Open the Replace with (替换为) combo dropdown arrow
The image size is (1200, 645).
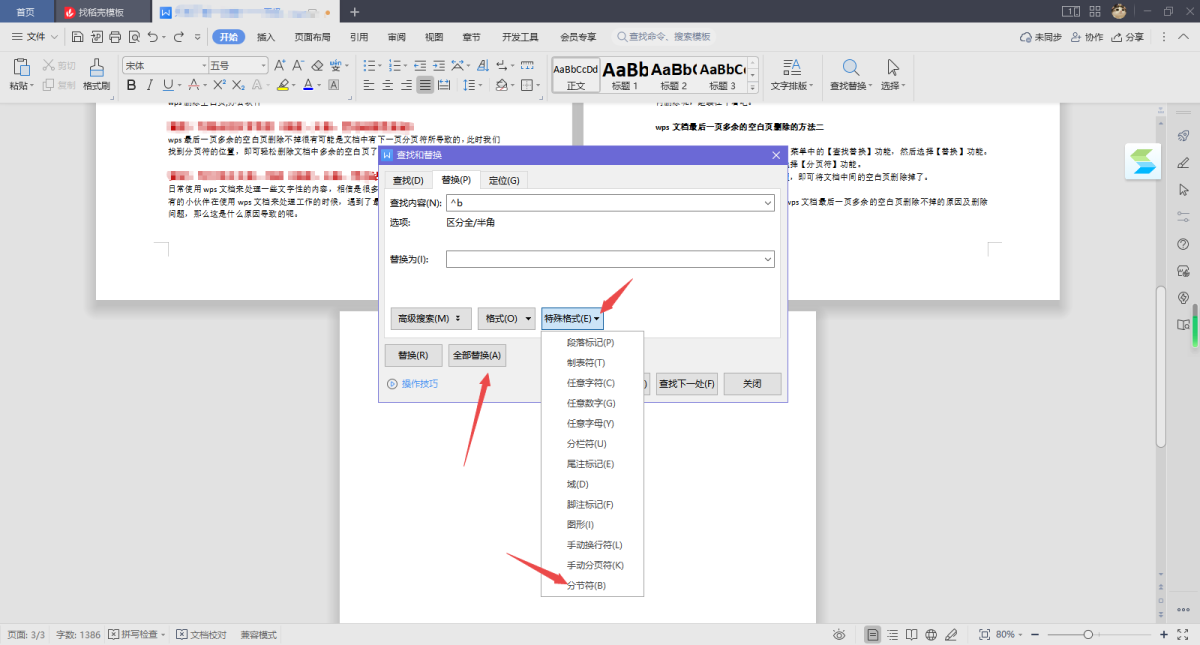pos(767,259)
